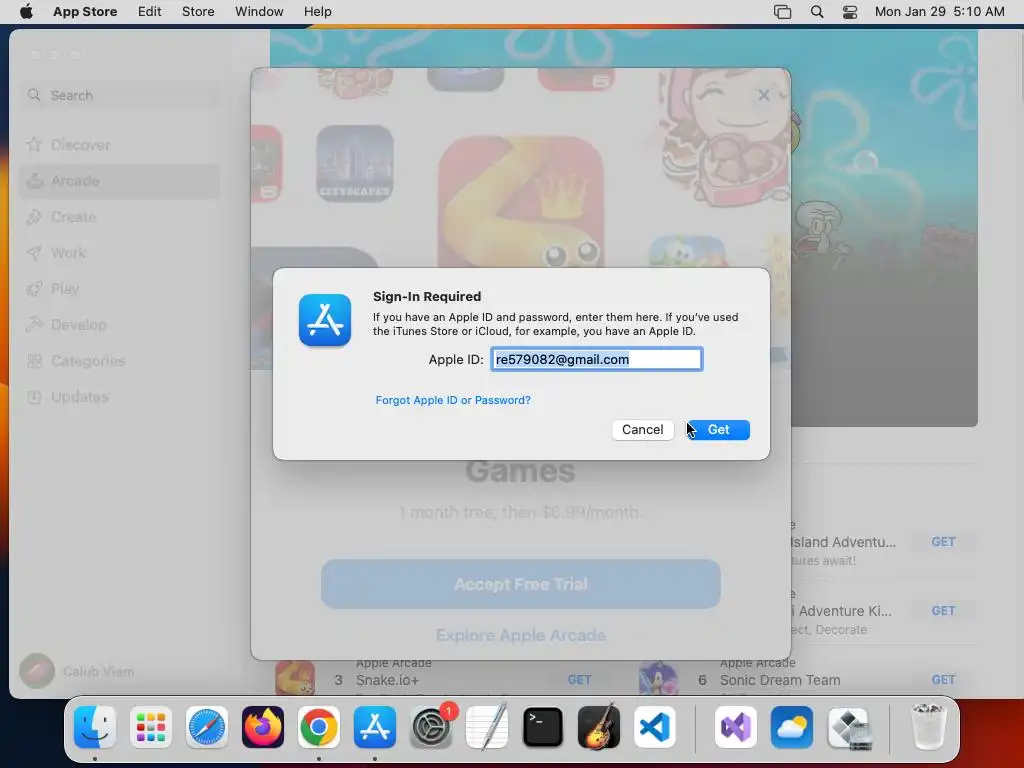Open the Weather app from Dock
Viewport: 1024px width, 768px height.
(x=792, y=727)
